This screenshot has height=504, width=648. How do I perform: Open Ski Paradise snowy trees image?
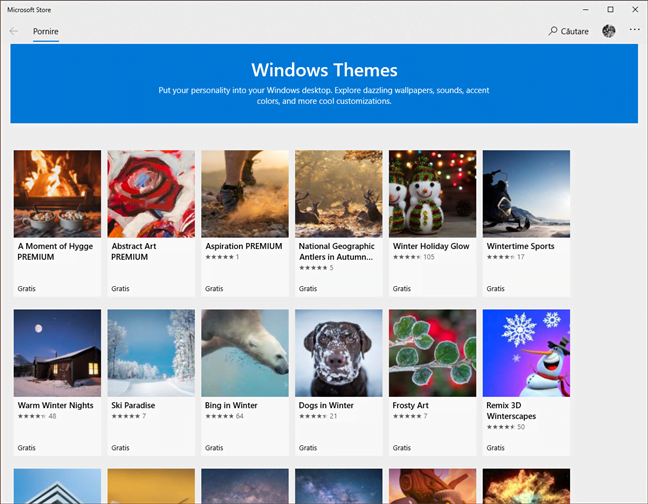[x=151, y=353]
